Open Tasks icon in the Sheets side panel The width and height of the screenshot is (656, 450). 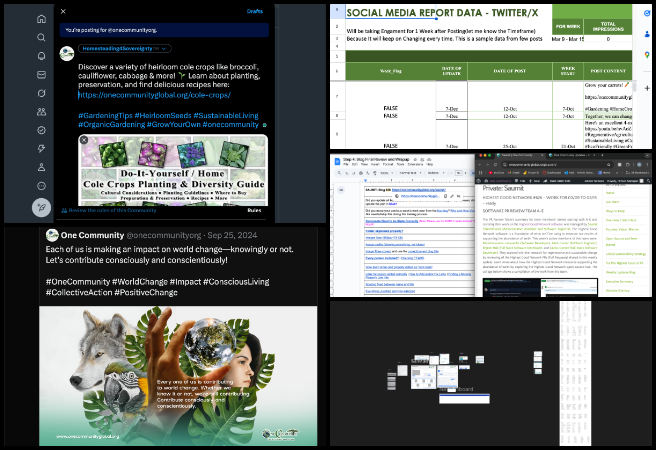[x=647, y=13]
